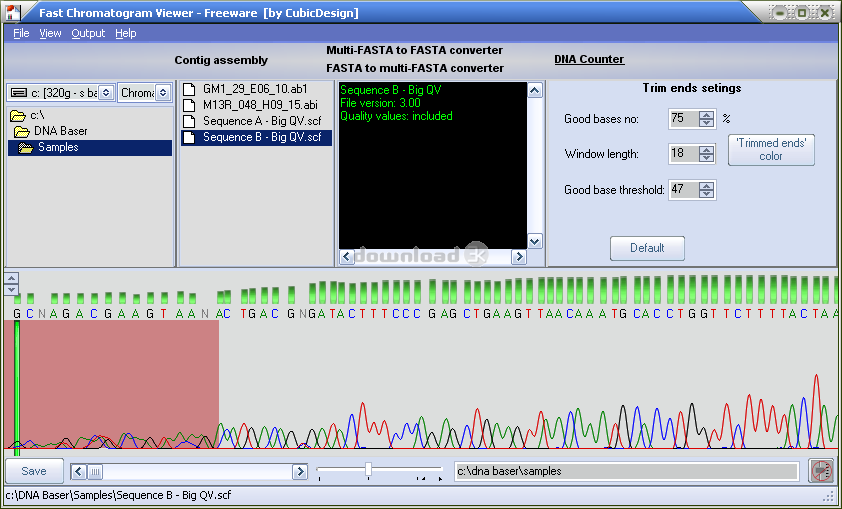This screenshot has height=509, width=842.
Task: Select file GM1_29_E06_10.ab1
Action: click(x=255, y=89)
